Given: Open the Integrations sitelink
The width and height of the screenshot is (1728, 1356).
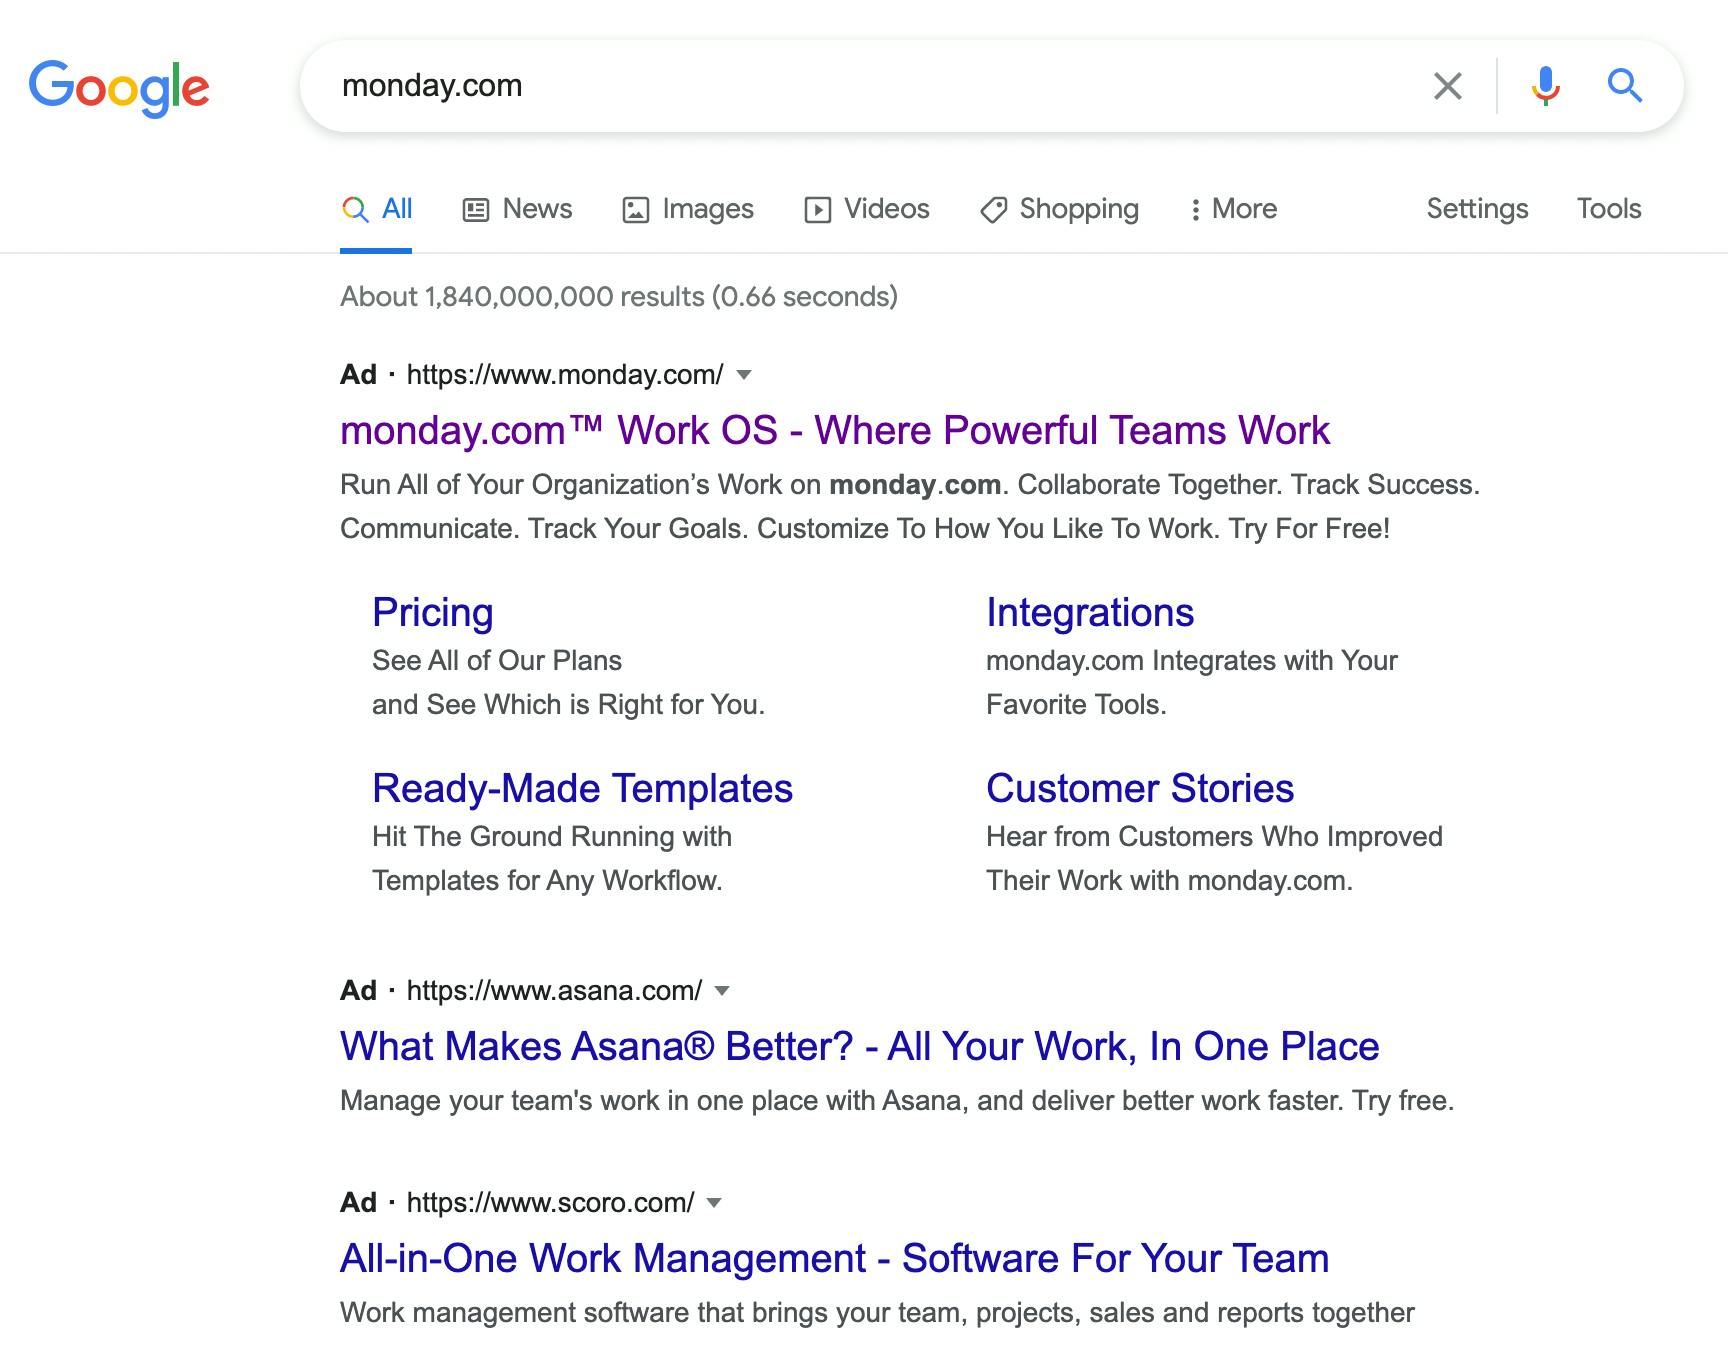Looking at the screenshot, I should click(1089, 613).
